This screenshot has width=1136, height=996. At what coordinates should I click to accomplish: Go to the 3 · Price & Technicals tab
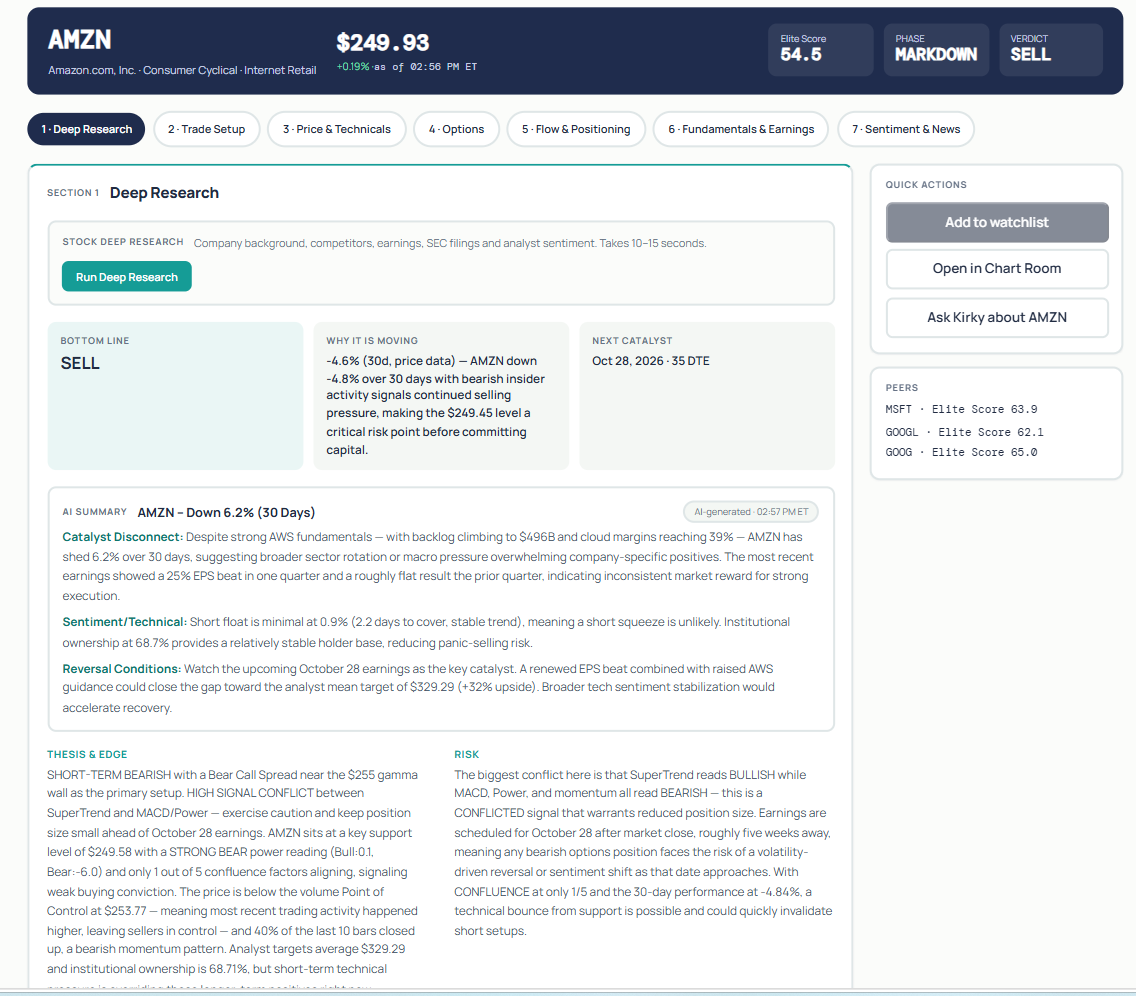[x=336, y=129]
